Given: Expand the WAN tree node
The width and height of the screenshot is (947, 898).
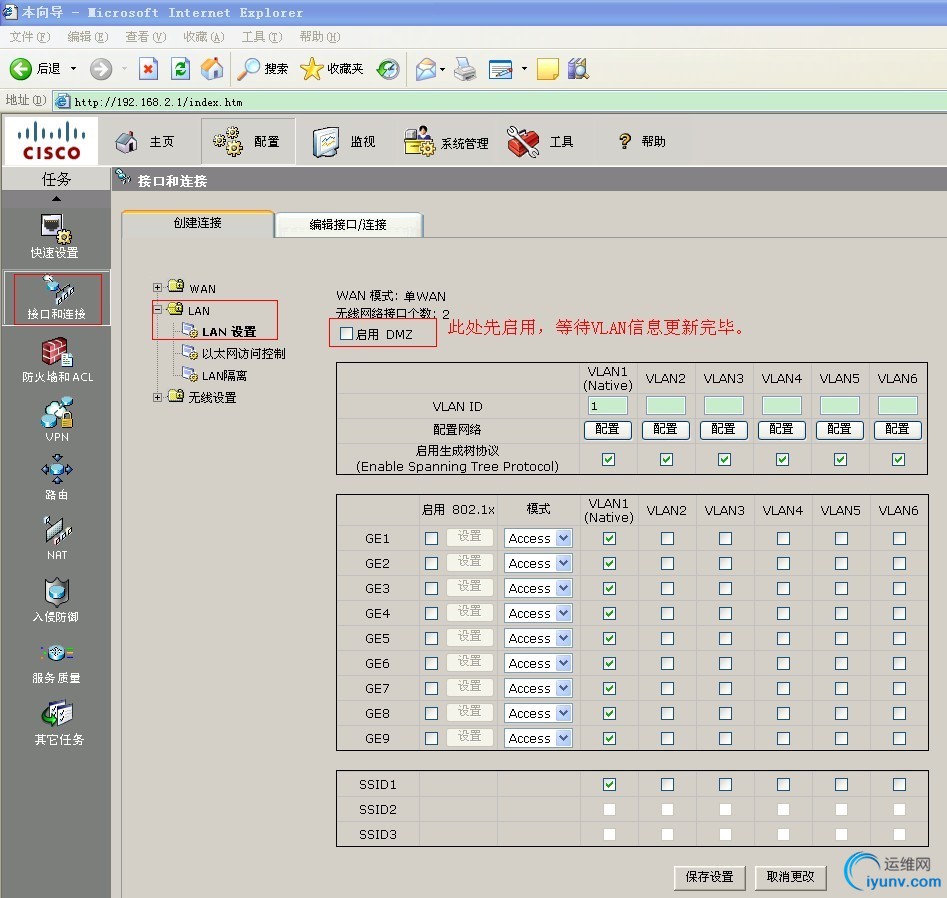Looking at the screenshot, I should click(x=158, y=288).
